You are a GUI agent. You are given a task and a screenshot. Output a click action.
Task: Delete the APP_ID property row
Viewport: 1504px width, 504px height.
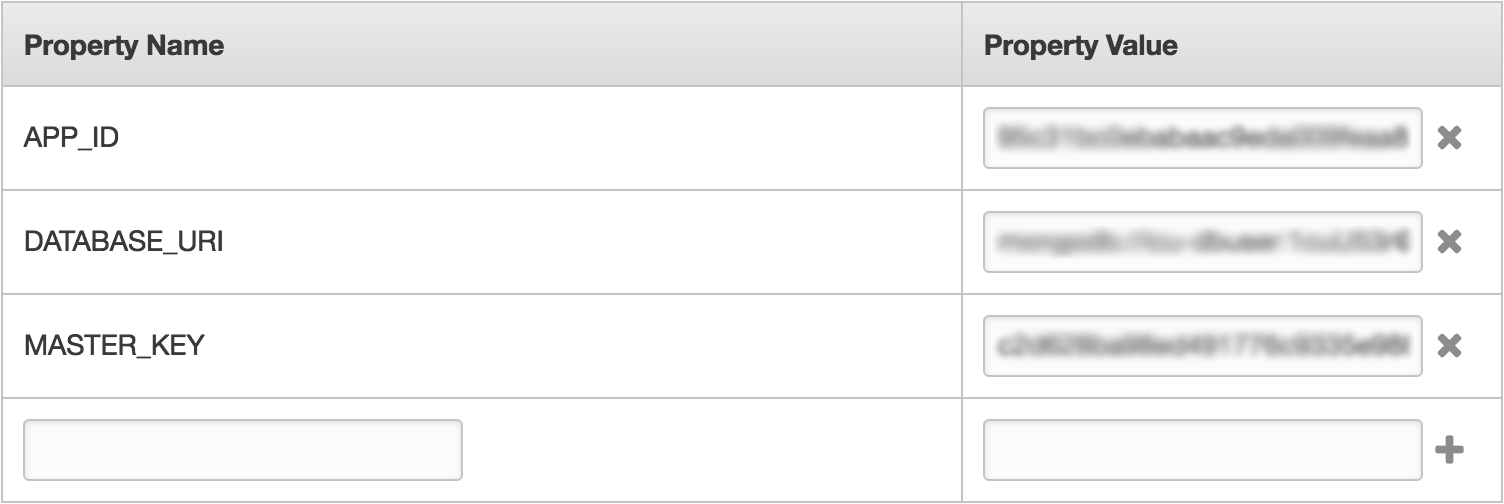pos(1449,138)
